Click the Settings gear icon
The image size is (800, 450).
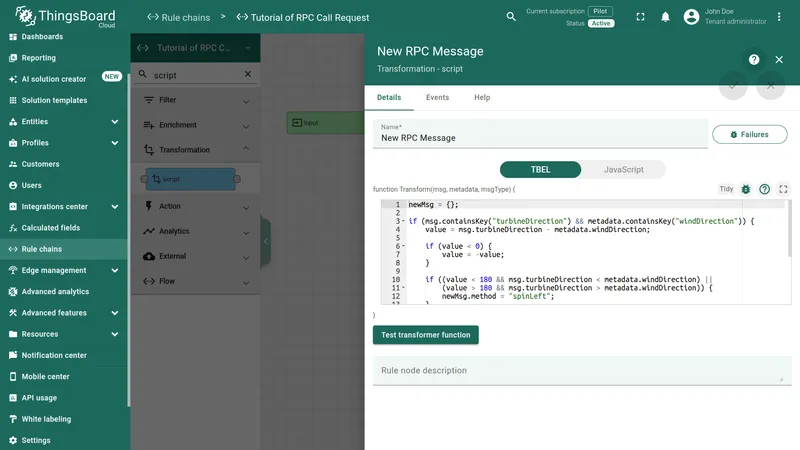pyautogui.click(x=13, y=440)
